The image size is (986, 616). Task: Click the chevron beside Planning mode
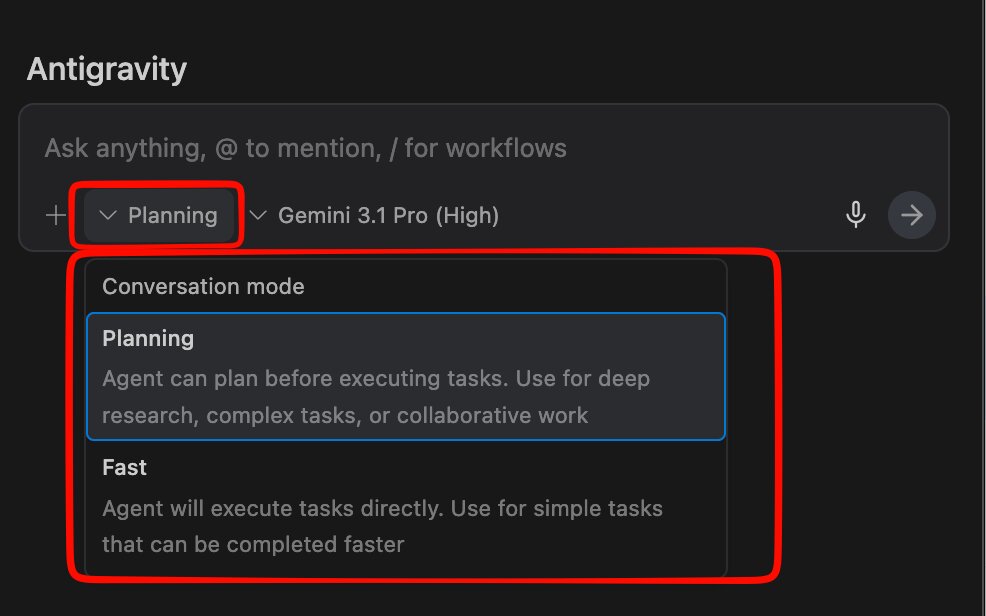[109, 215]
